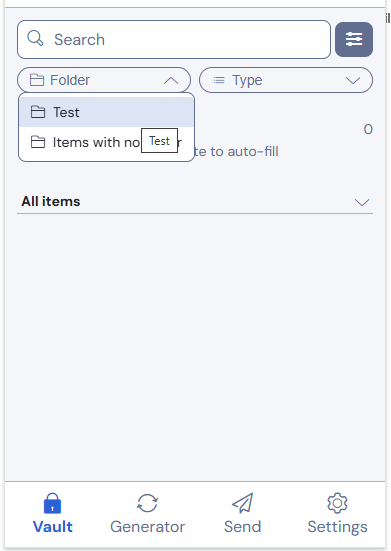Click the Test folder icon
The image size is (391, 551).
[38, 112]
